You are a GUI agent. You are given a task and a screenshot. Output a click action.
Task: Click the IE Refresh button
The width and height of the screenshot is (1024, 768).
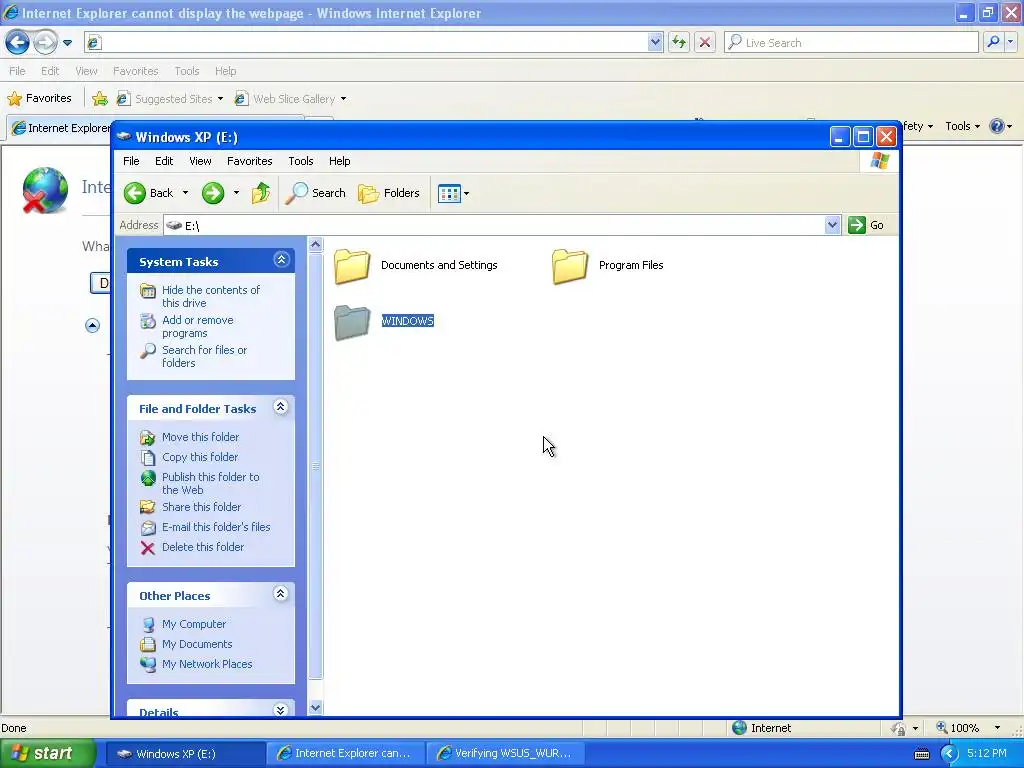[679, 42]
